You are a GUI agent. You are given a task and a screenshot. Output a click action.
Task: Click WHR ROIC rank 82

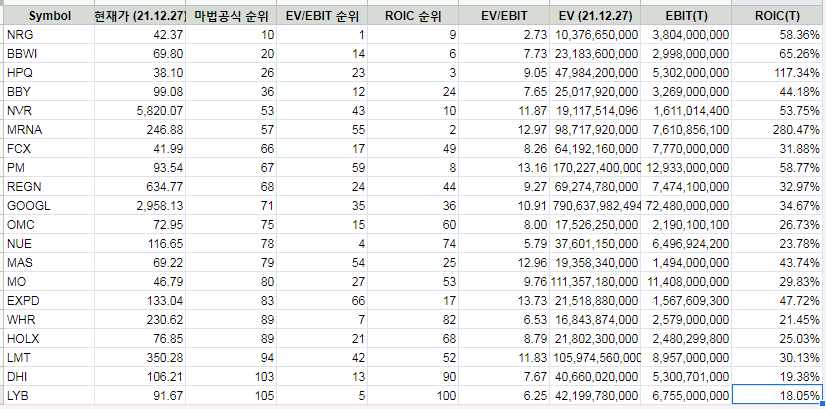413,319
